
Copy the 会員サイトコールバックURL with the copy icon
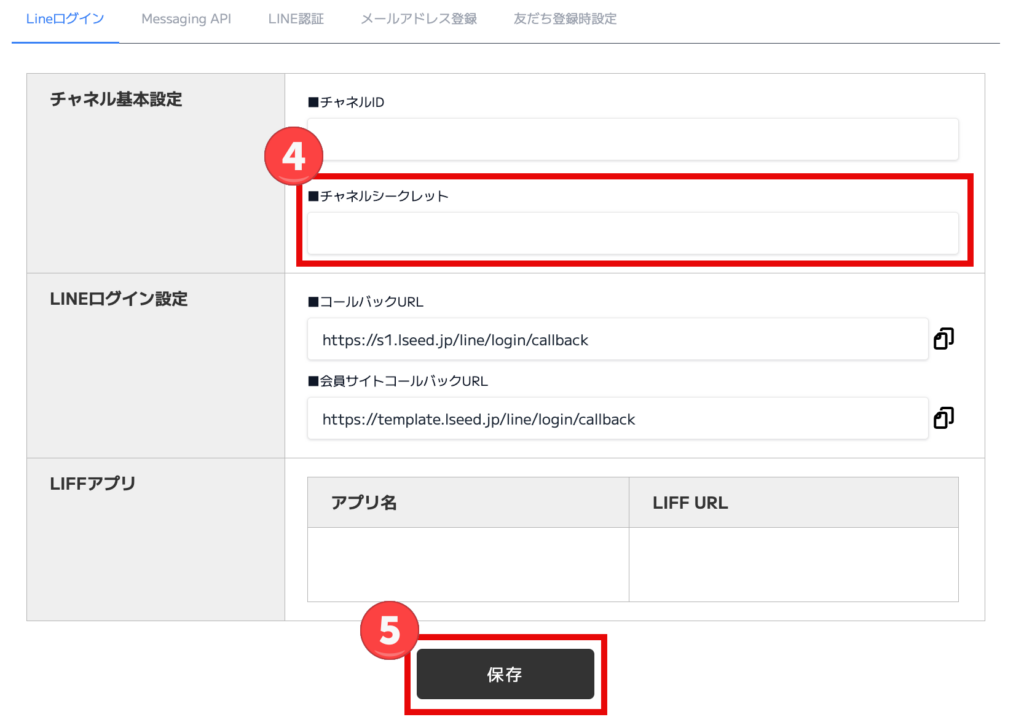pos(943,418)
